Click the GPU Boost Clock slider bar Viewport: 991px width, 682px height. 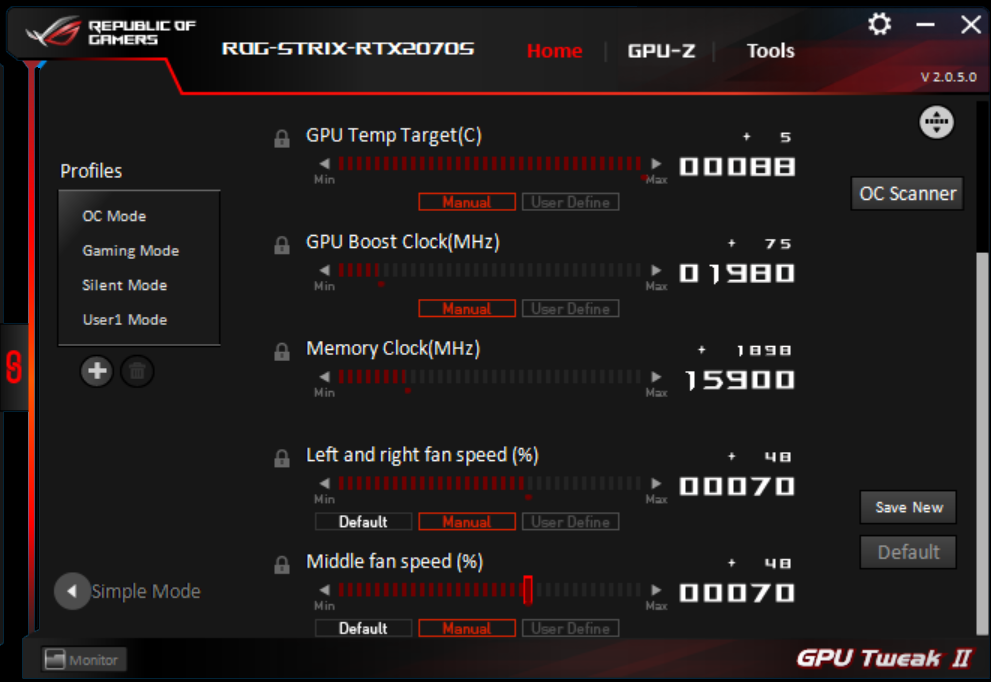coord(490,271)
